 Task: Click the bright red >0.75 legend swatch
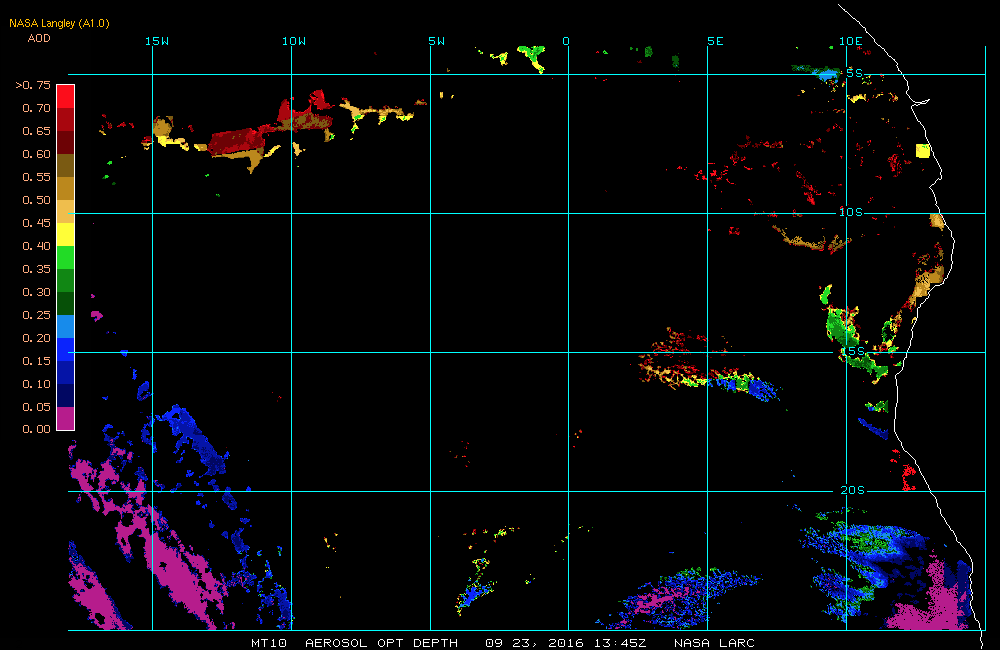pos(66,96)
